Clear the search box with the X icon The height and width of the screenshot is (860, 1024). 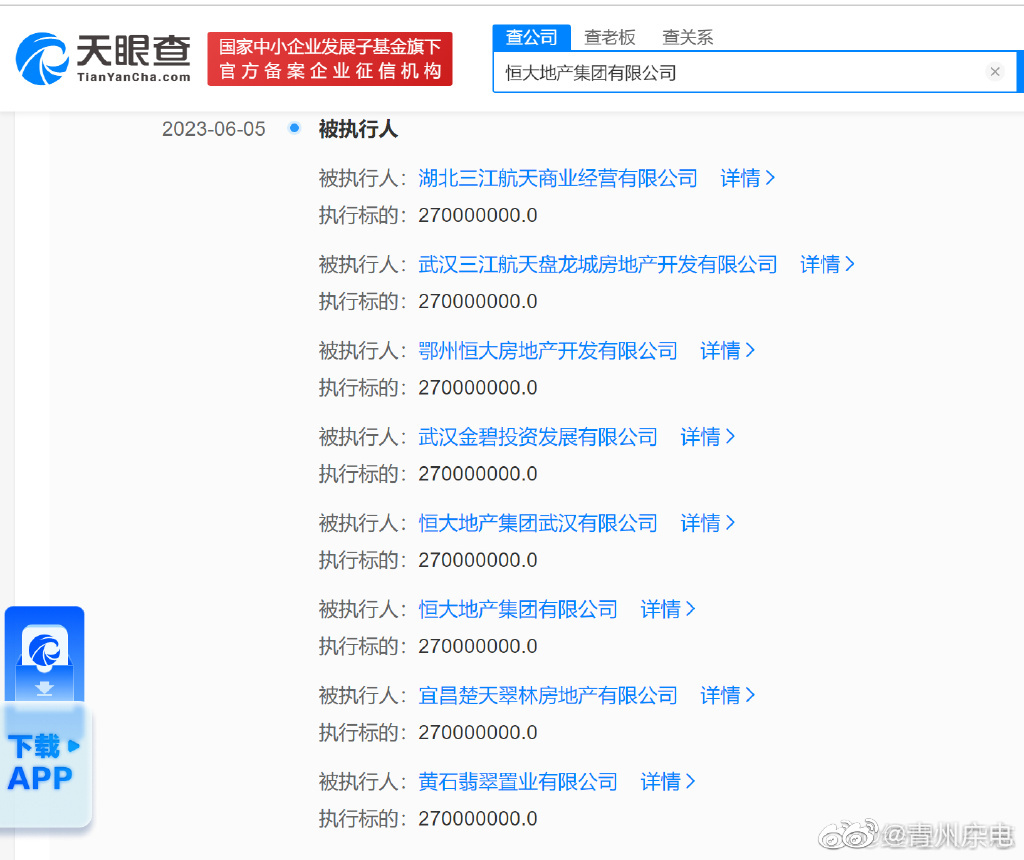tap(995, 71)
